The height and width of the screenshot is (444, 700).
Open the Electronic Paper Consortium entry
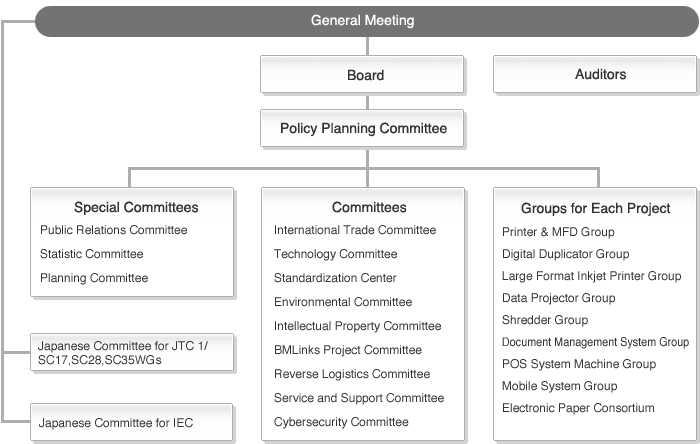point(578,408)
